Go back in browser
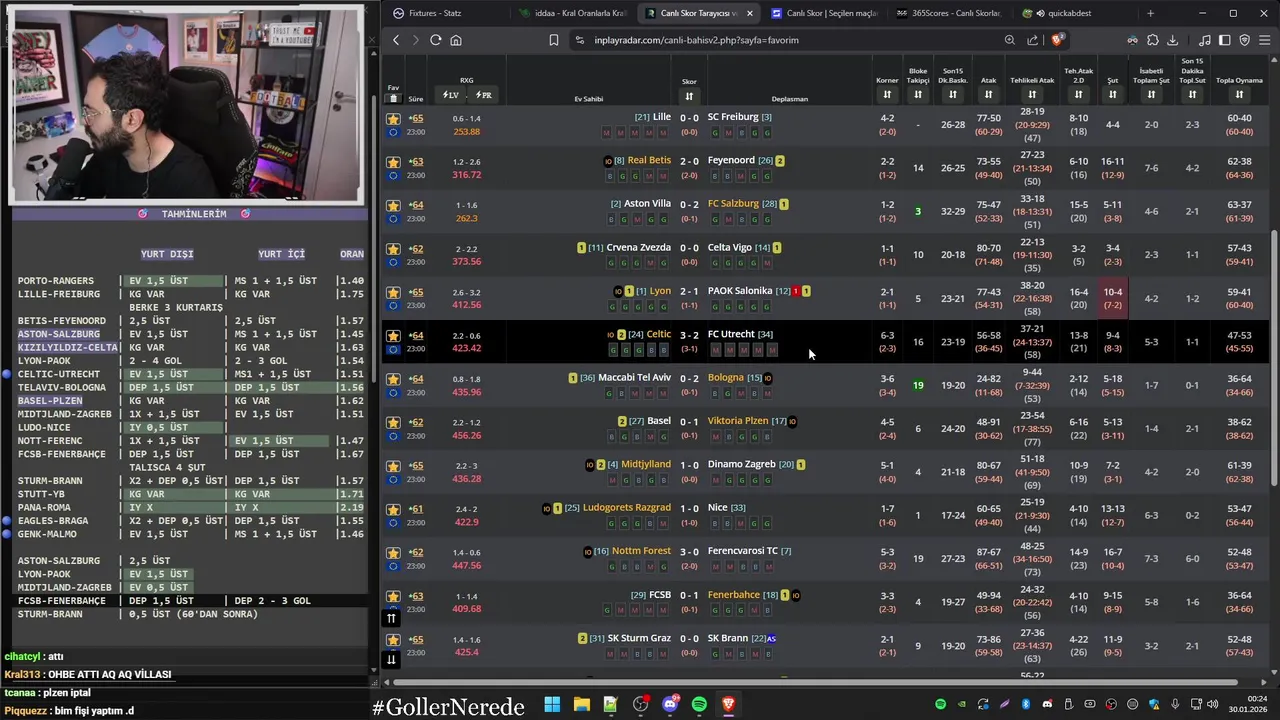Viewport: 1280px width, 720px height. coord(396,40)
